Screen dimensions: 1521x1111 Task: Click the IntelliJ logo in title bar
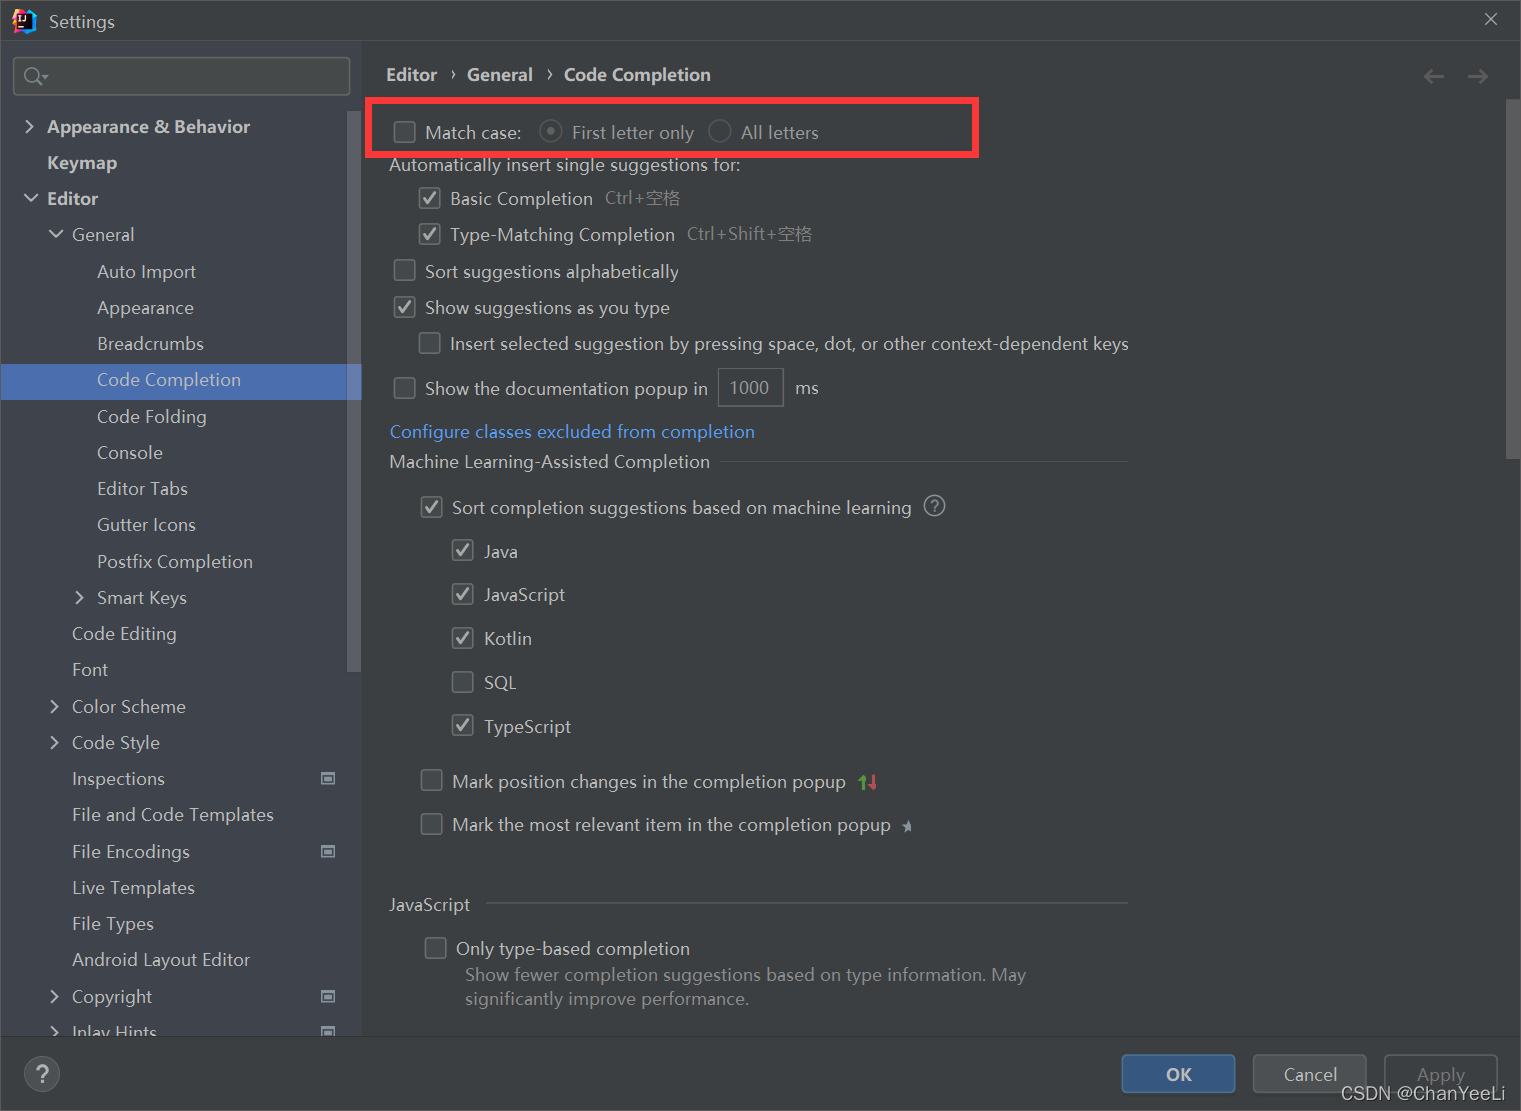pyautogui.click(x=24, y=21)
